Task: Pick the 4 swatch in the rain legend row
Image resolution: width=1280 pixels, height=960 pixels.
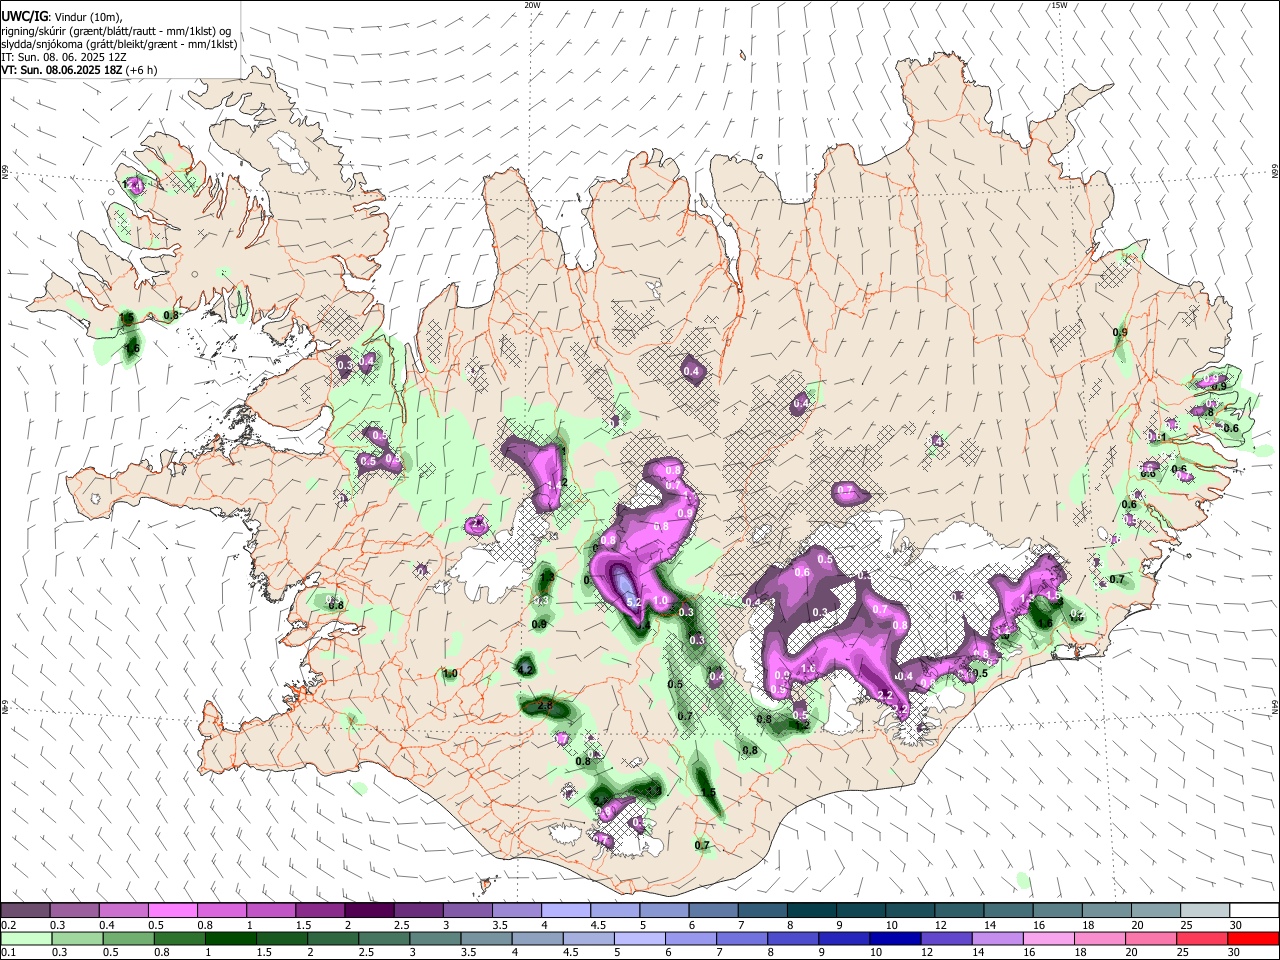Action: [x=537, y=938]
